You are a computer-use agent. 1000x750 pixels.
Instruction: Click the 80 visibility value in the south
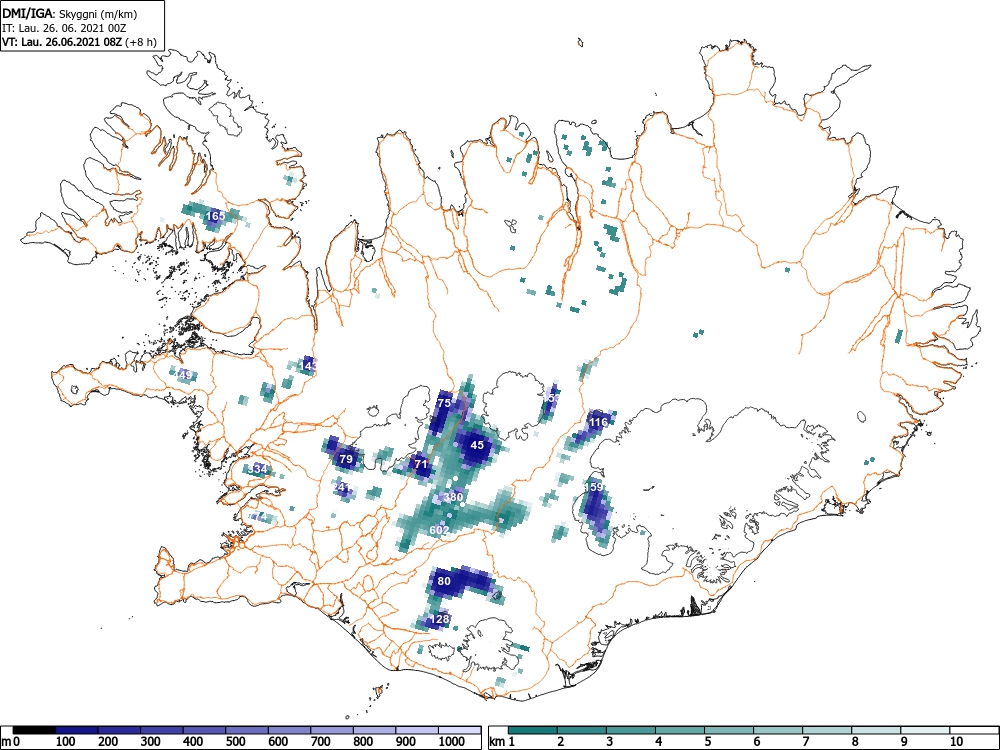coord(444,581)
